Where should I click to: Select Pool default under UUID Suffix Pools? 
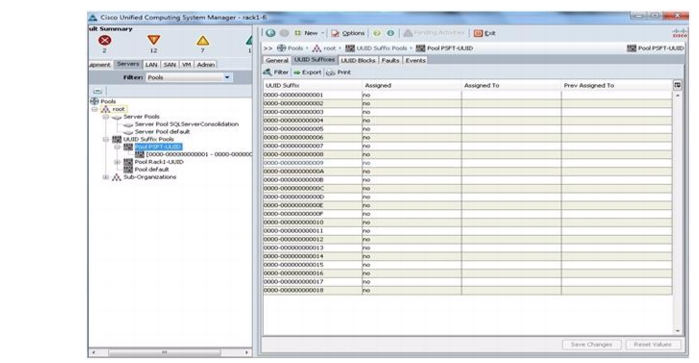click(x=152, y=169)
